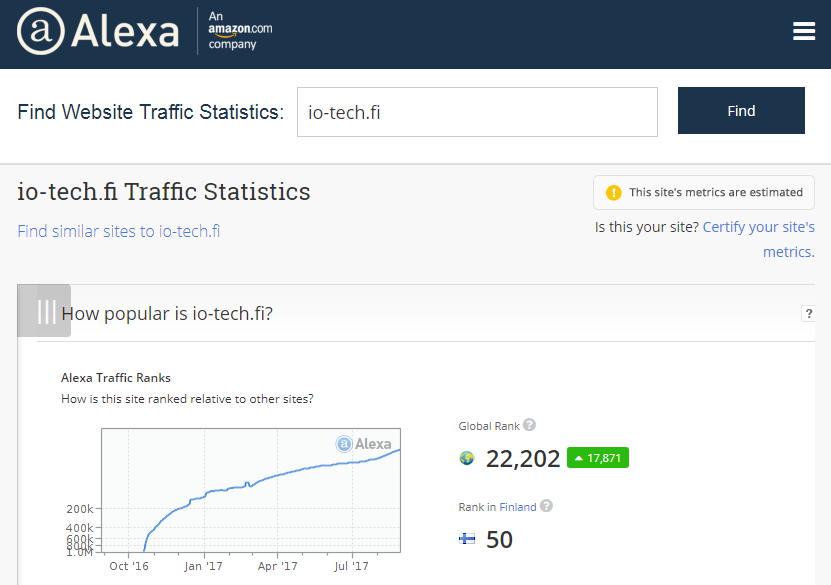Click the section question mark help button
Screen dimensions: 831x585
808,313
